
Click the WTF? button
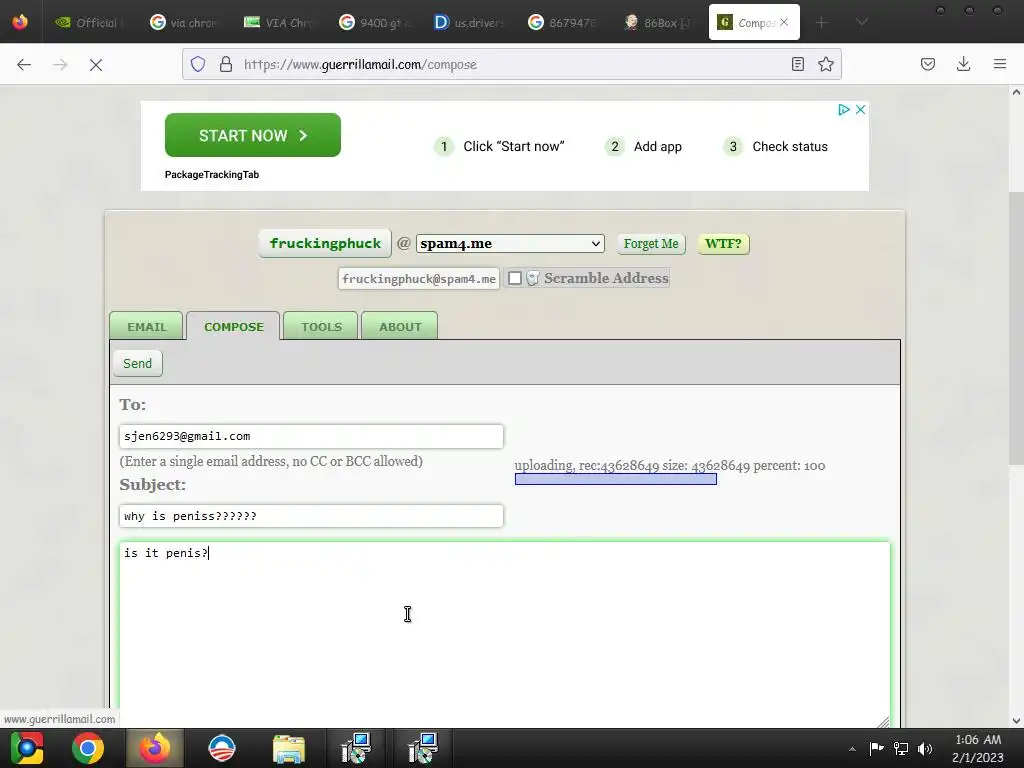coord(723,244)
